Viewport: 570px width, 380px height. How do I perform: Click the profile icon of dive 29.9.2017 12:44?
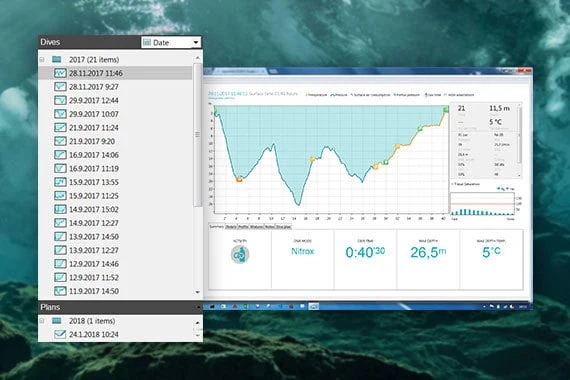pyautogui.click(x=60, y=100)
